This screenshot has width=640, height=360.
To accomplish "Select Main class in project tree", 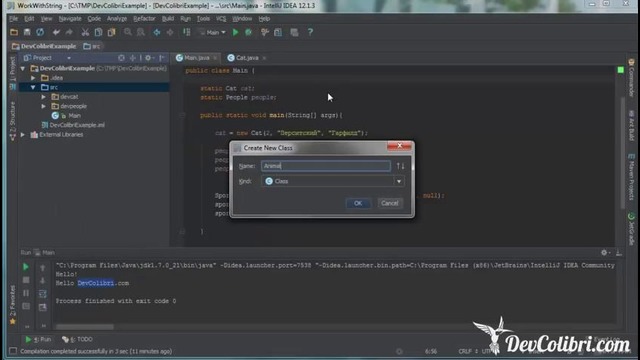I will pos(70,116).
